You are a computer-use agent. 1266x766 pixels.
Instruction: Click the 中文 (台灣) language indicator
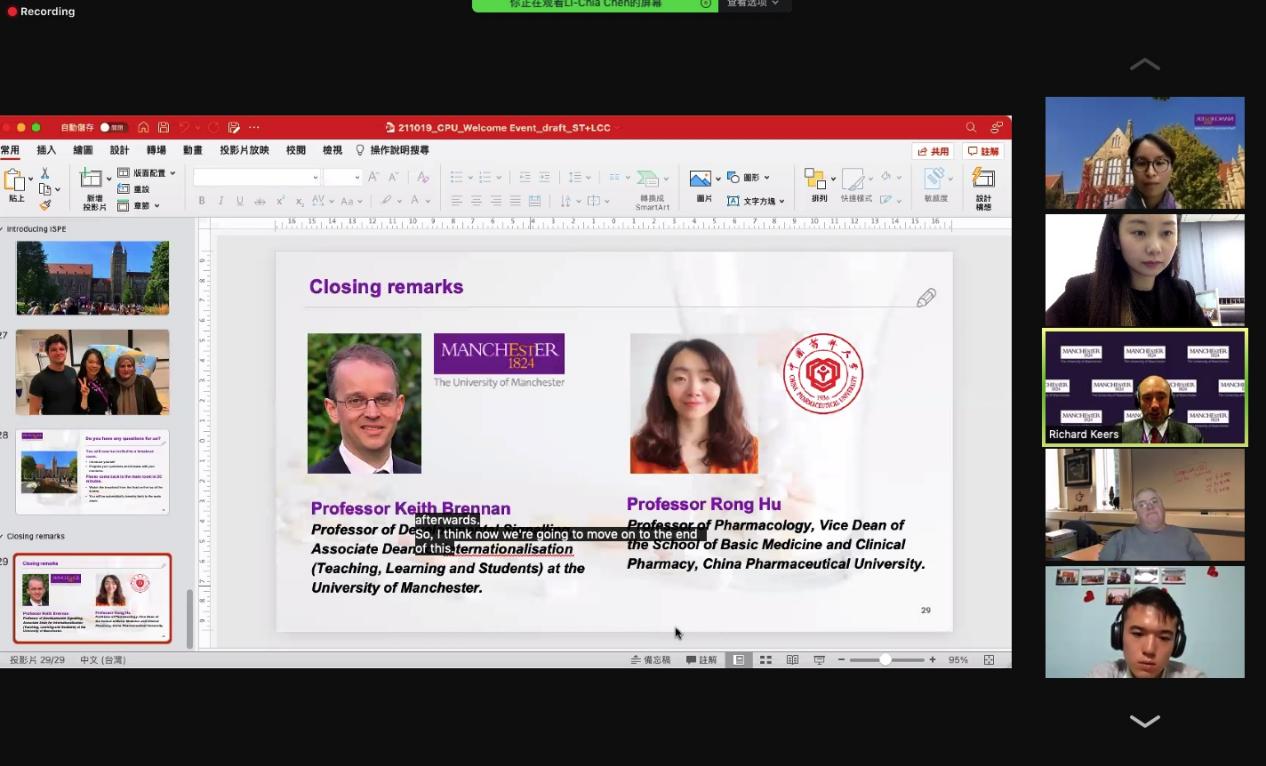(x=103, y=660)
